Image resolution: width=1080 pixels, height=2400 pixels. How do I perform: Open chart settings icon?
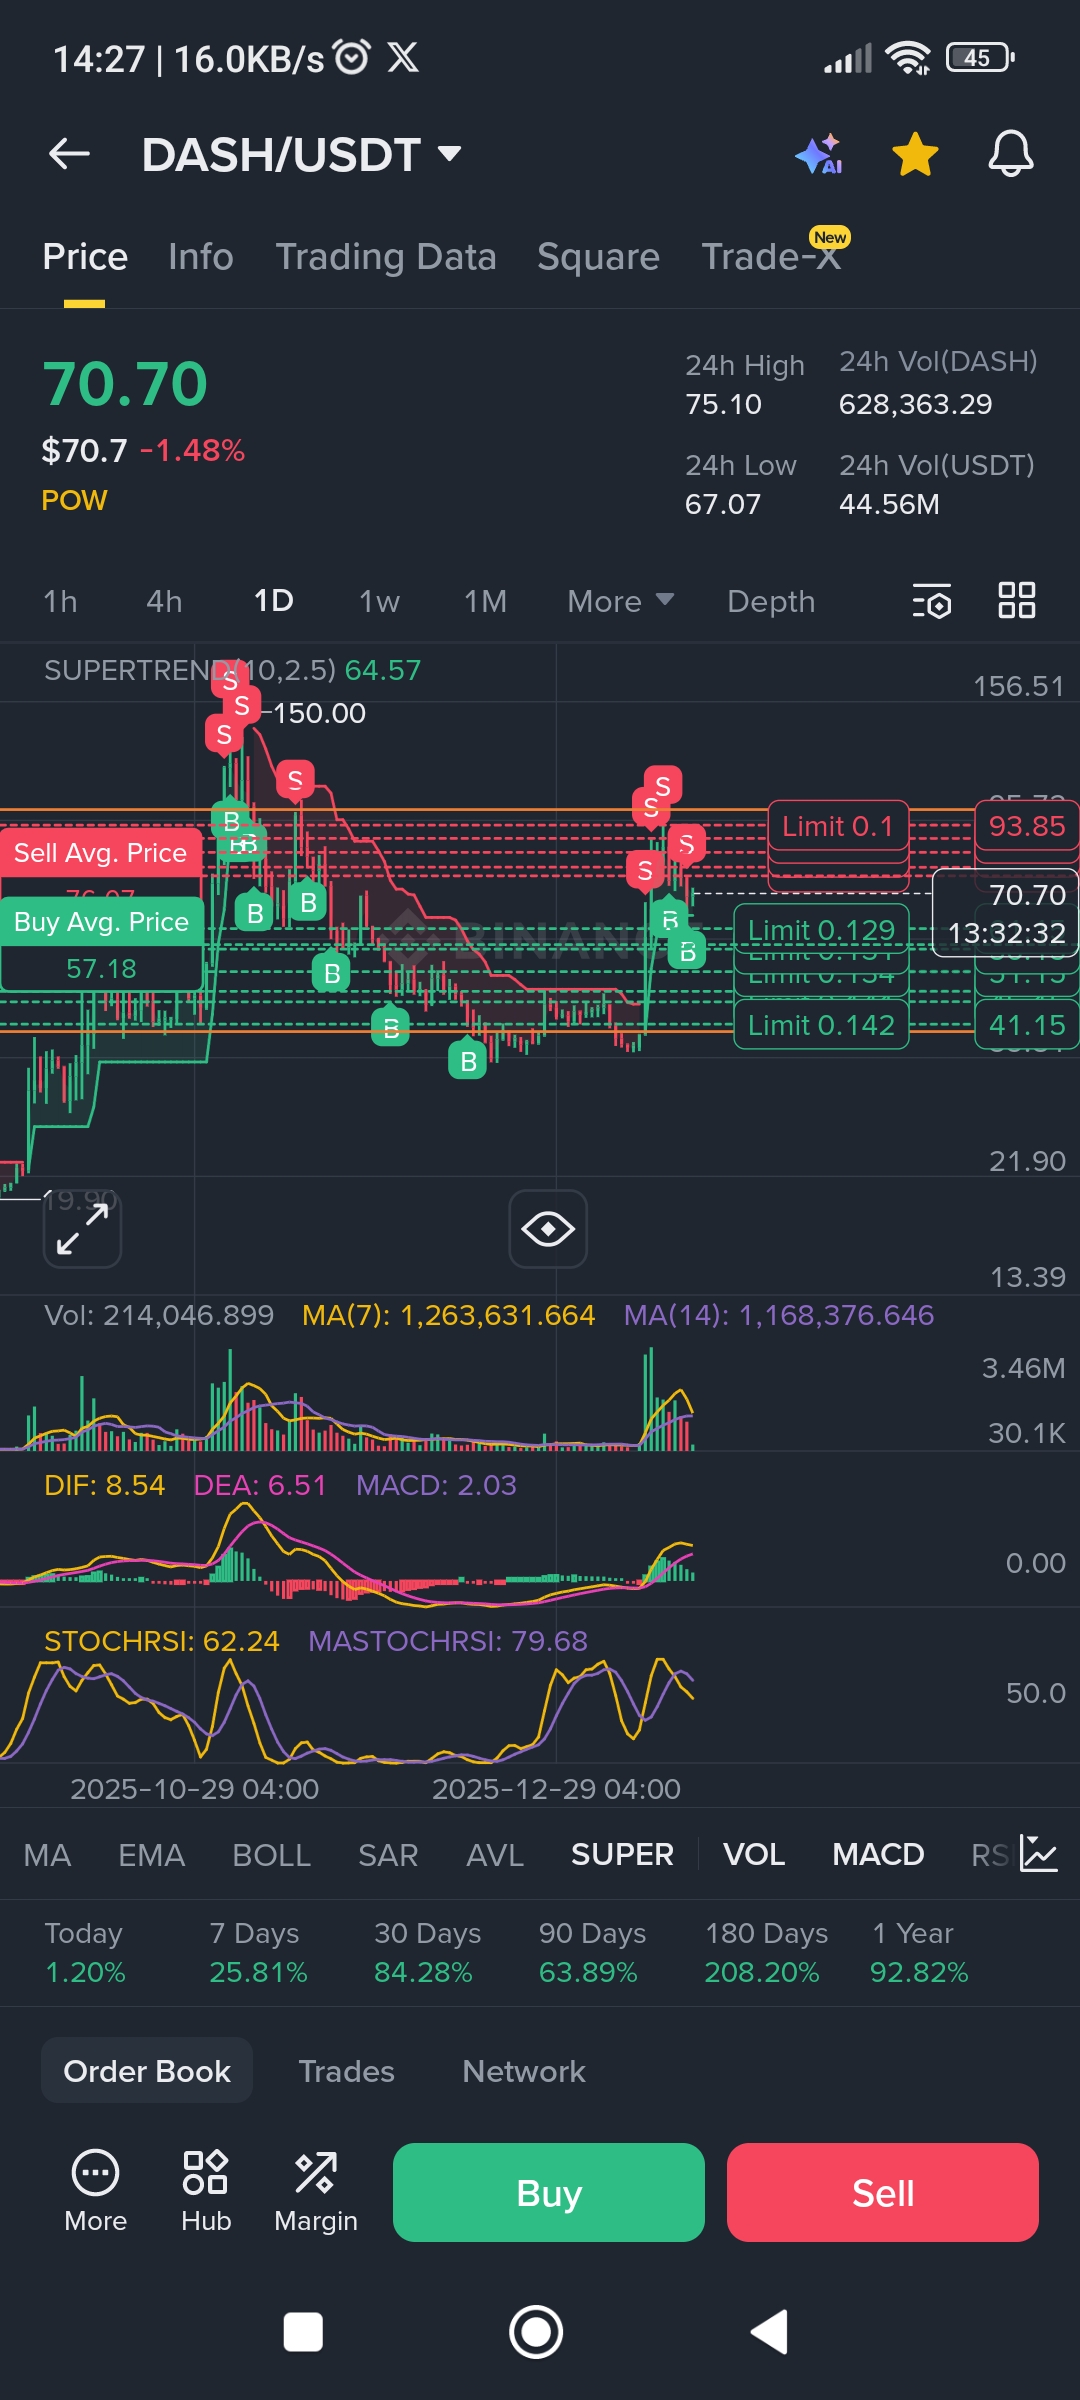(932, 601)
